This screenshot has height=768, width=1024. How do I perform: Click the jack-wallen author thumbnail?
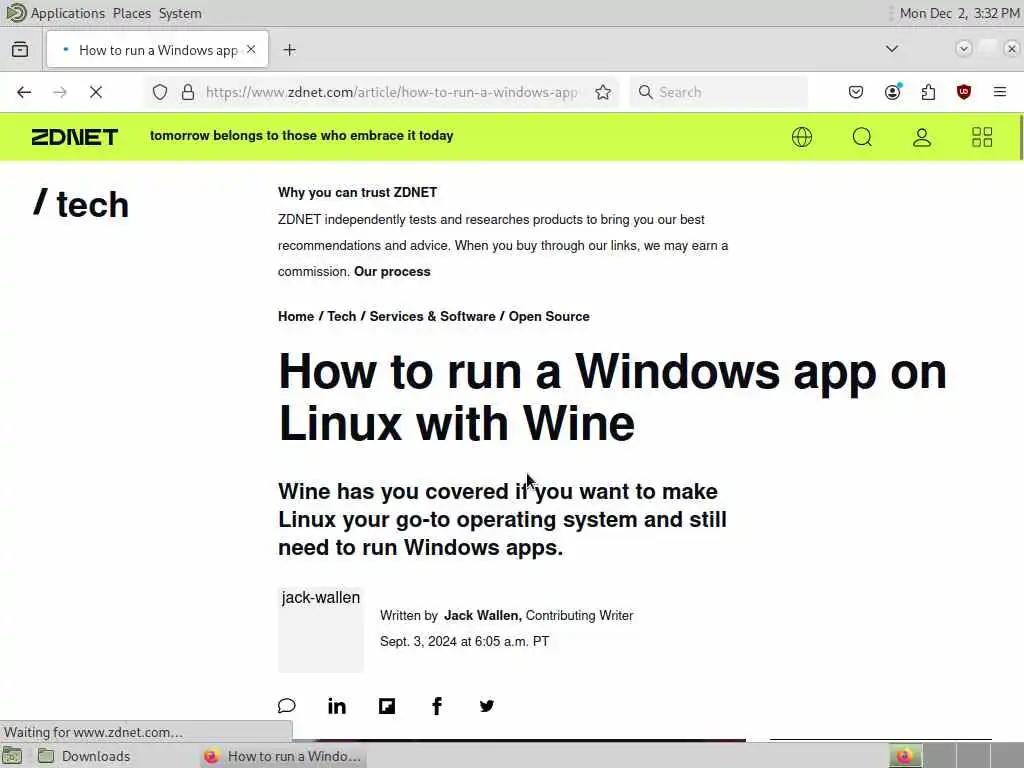[x=321, y=630]
